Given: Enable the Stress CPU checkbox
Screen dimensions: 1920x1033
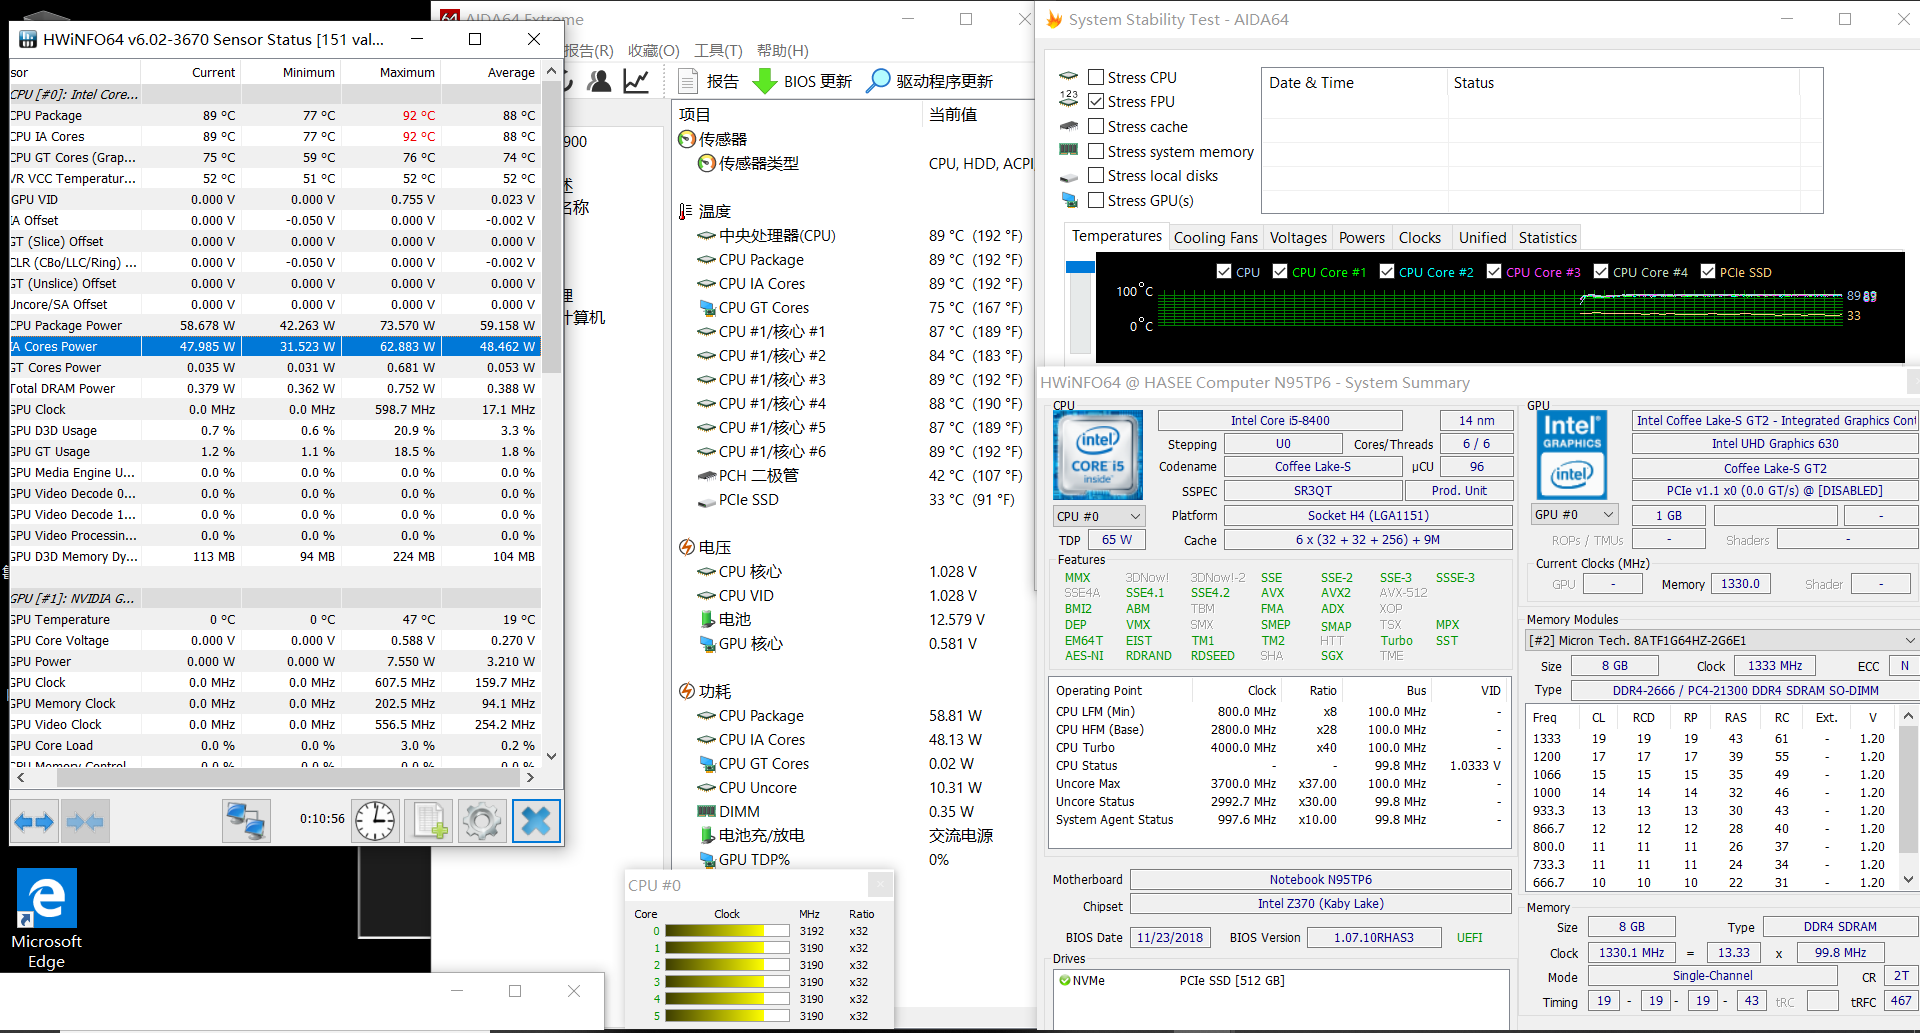Looking at the screenshot, I should point(1097,76).
